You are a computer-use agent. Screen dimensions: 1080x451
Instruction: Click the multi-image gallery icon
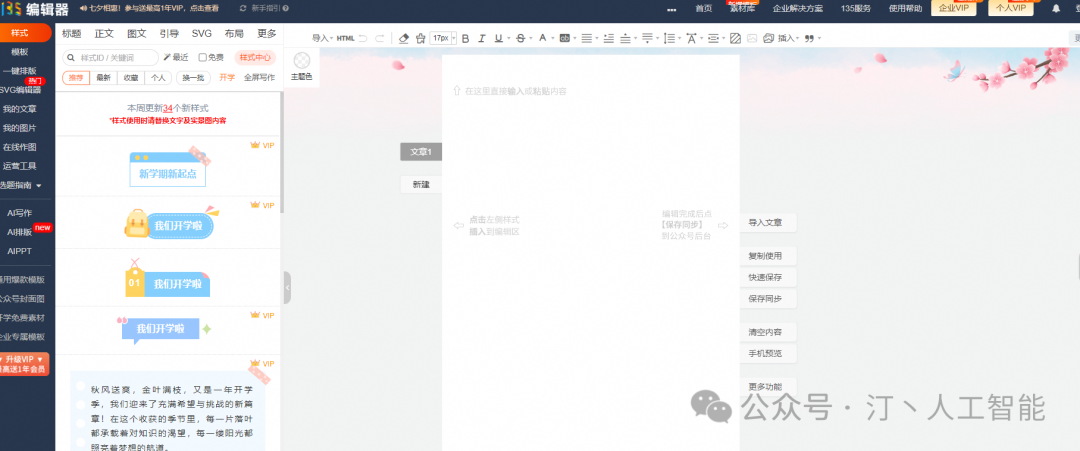point(769,39)
